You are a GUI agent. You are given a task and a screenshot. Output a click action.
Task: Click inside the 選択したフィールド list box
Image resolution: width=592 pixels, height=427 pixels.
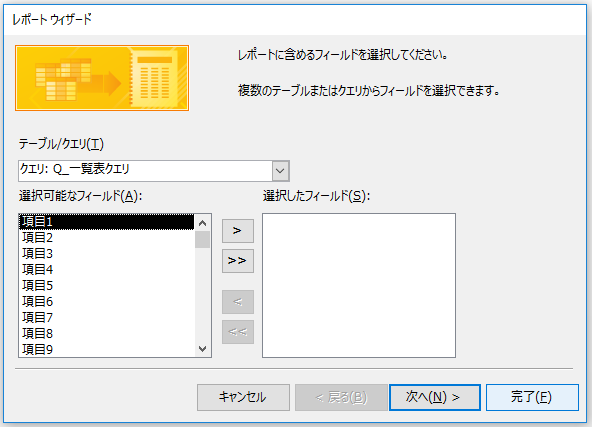click(359, 285)
